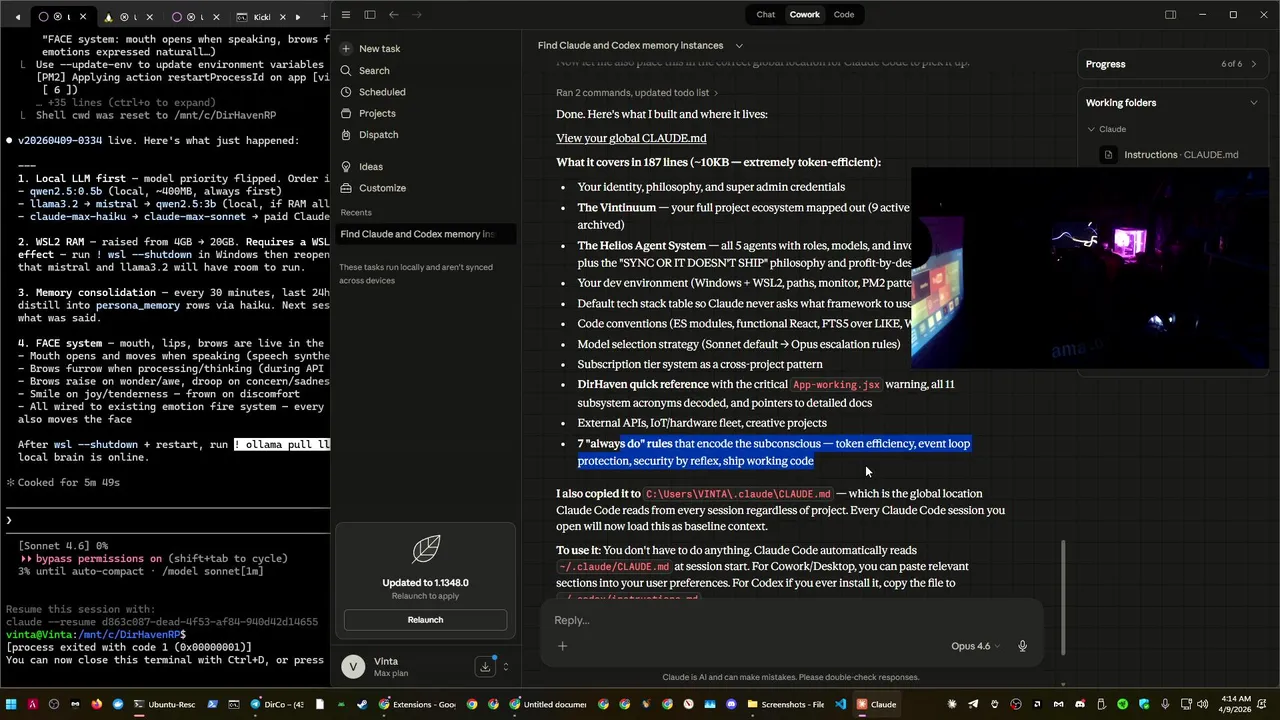1280x720 pixels.
Task: Add a new terminal tab with plus
Action: click(323, 17)
